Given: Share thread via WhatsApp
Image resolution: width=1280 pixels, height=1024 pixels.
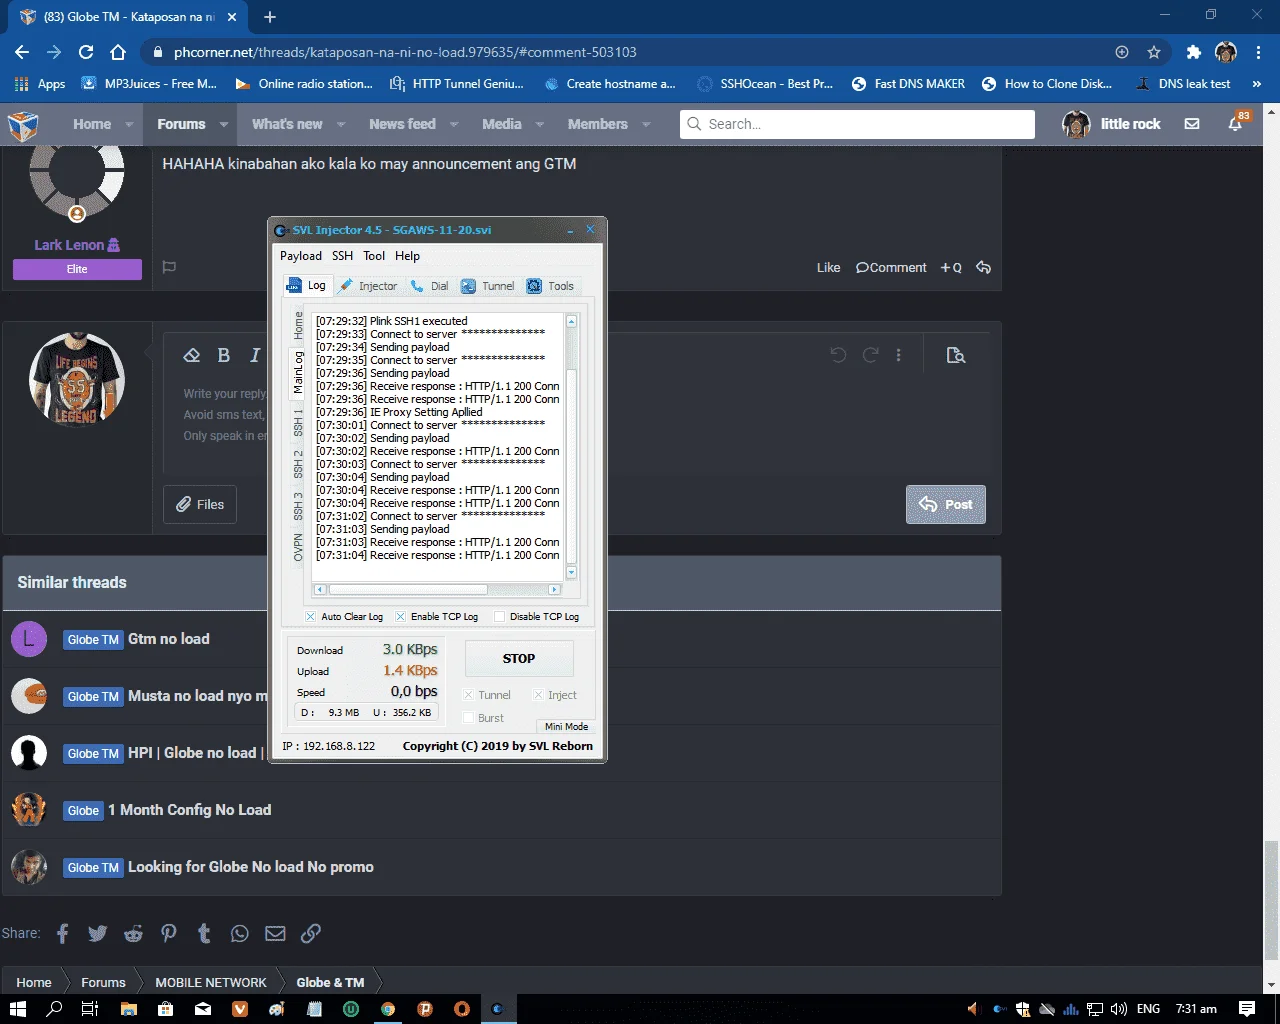Looking at the screenshot, I should (240, 933).
